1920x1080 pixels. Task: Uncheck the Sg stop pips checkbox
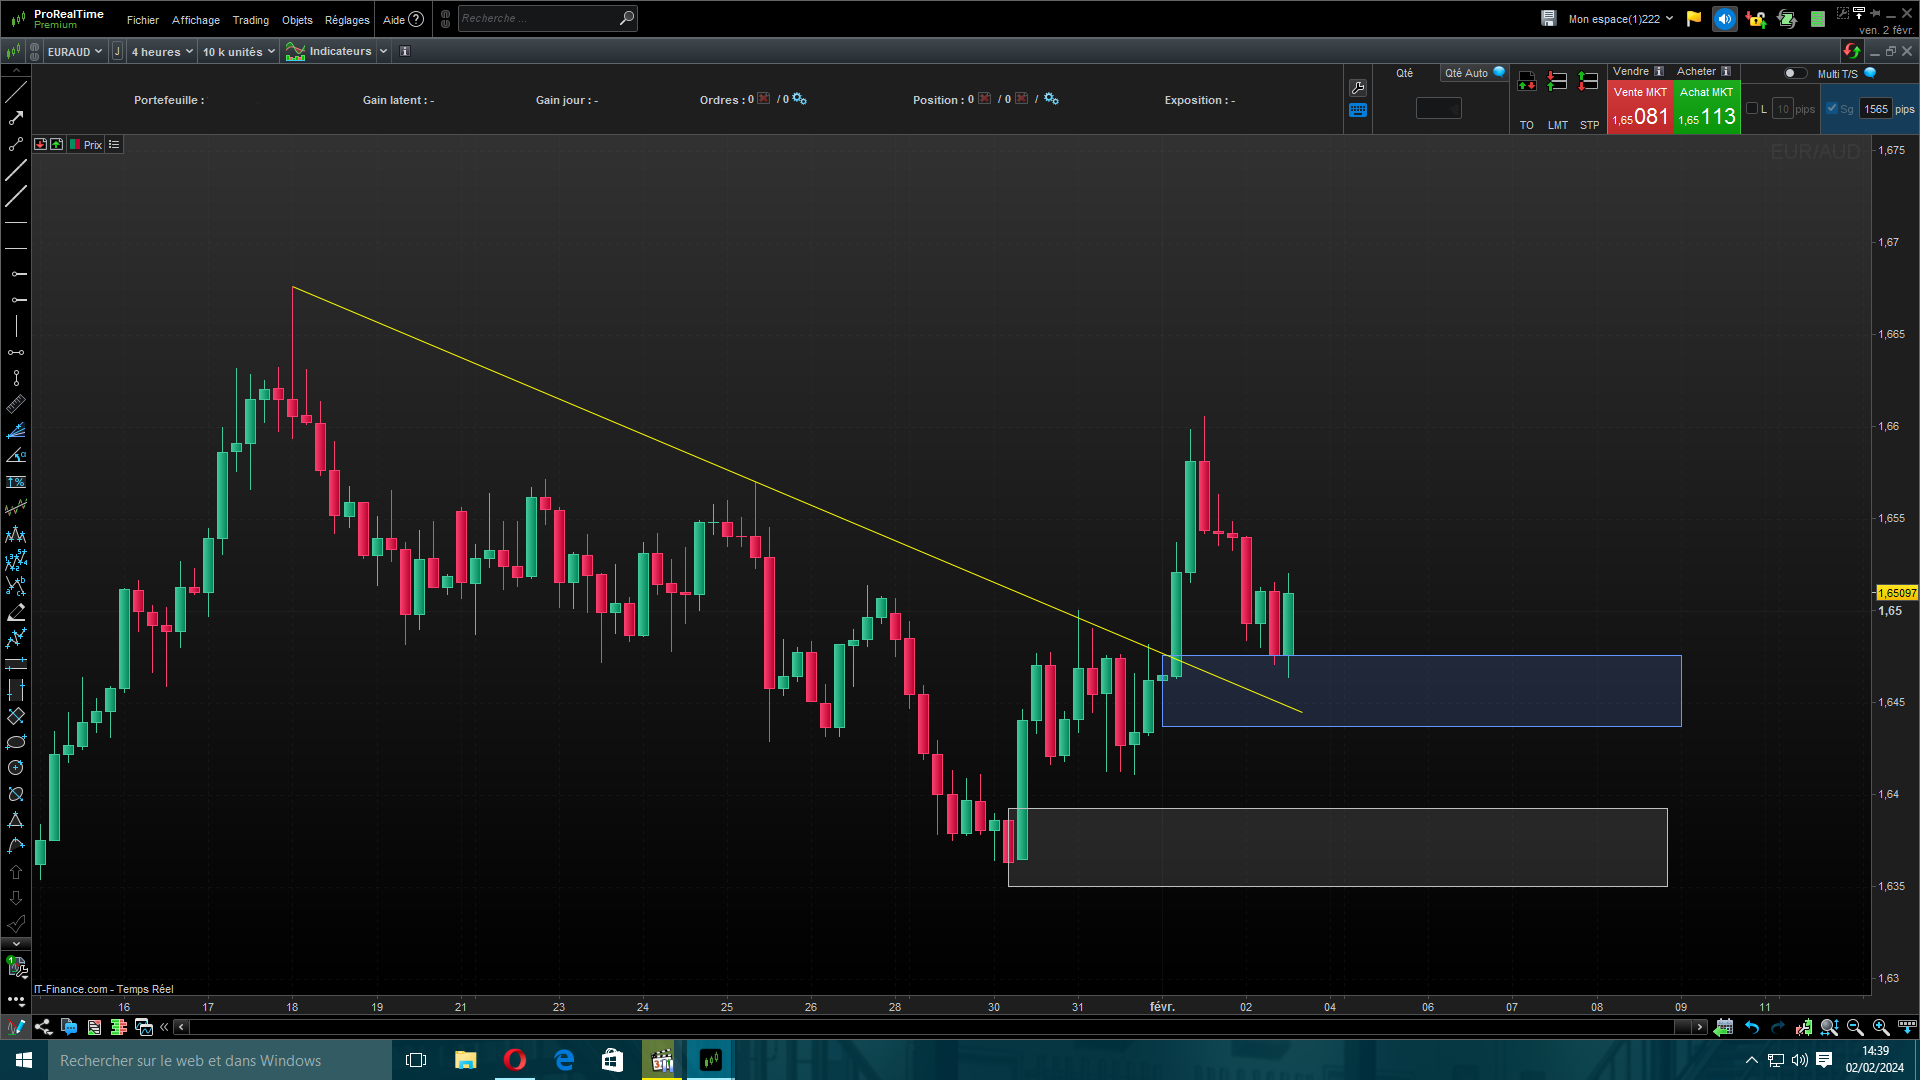point(1832,109)
